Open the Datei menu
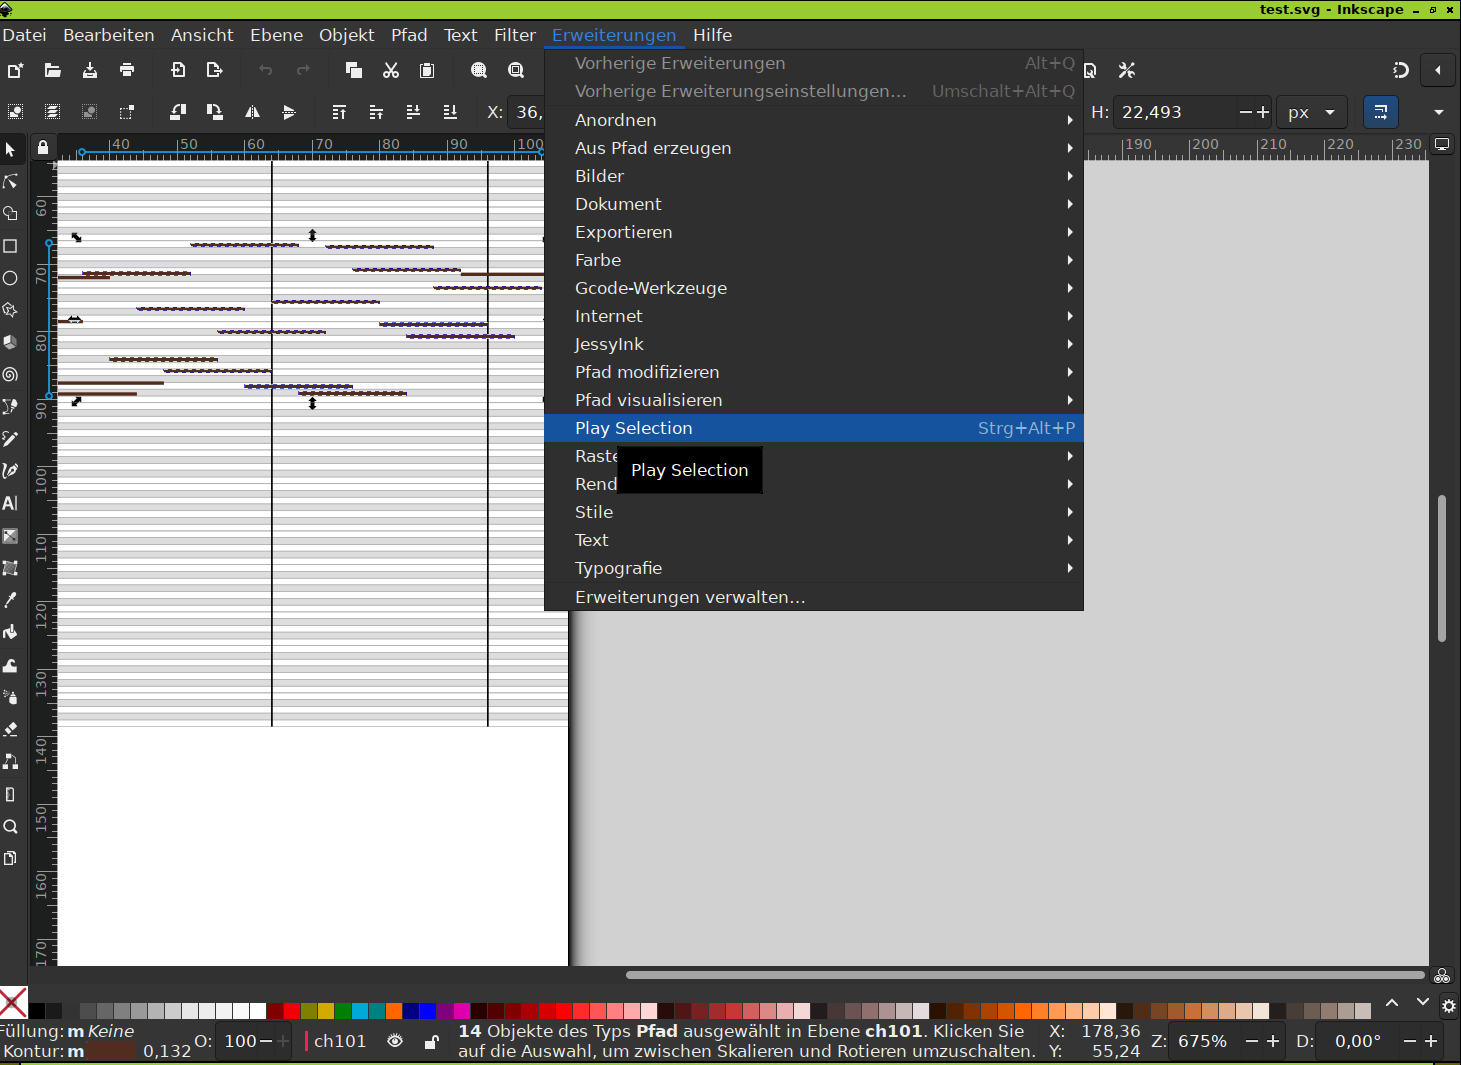Screen dimensions: 1461x1065 tap(24, 35)
